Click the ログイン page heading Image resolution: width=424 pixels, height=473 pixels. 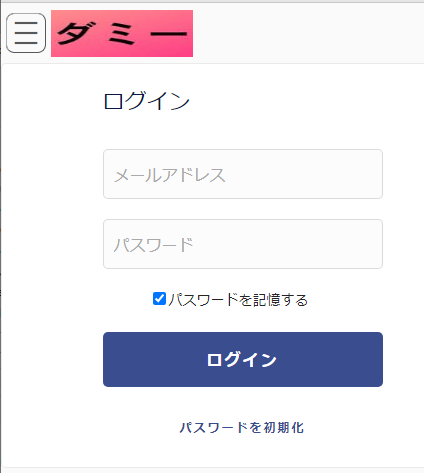[x=147, y=101]
